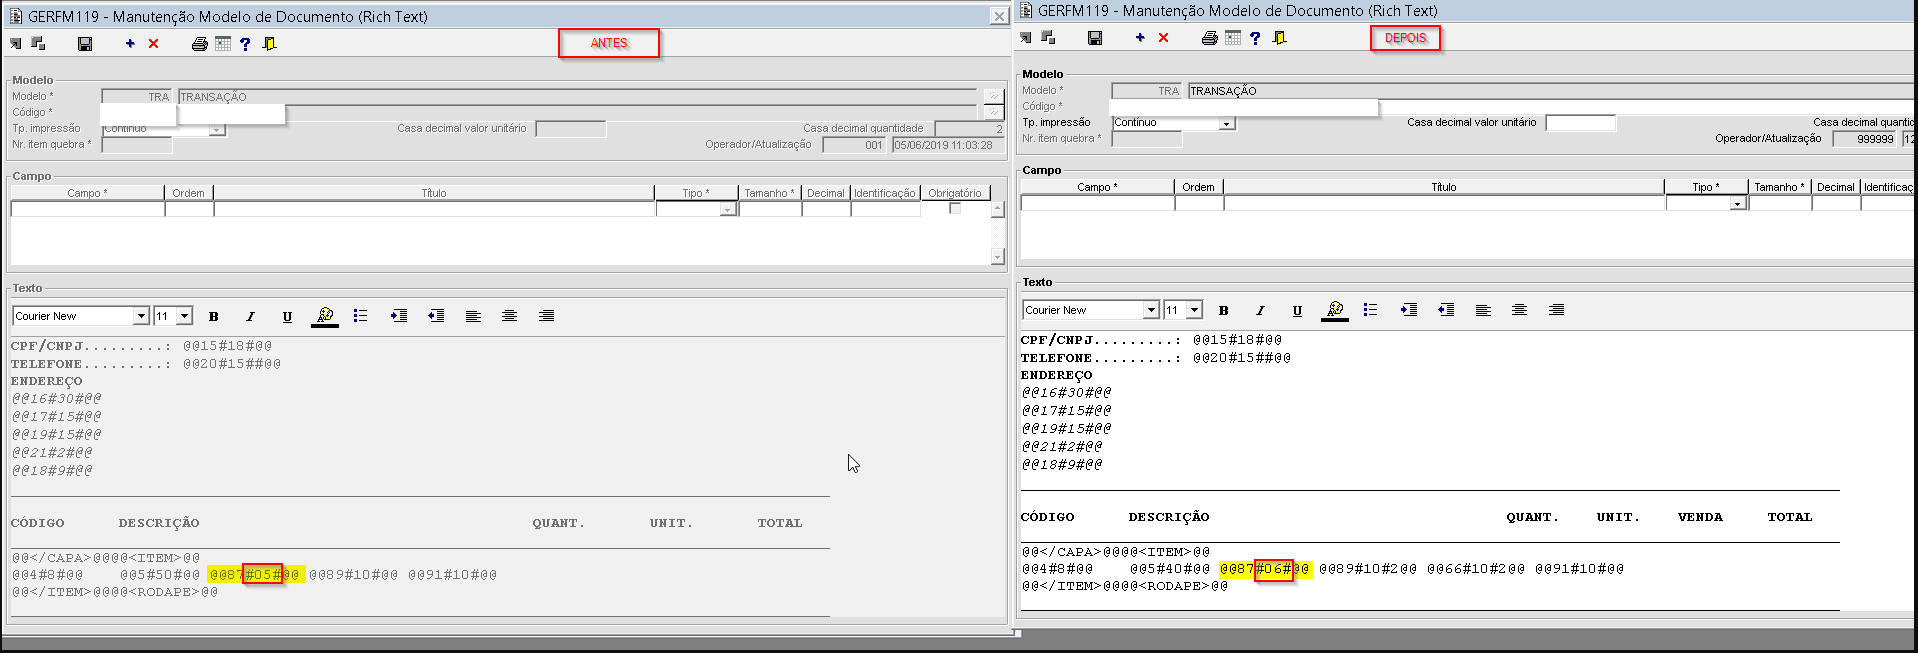Click the printer icon in DEPOIS window toolbar
1918x653 pixels.
coord(1210,38)
